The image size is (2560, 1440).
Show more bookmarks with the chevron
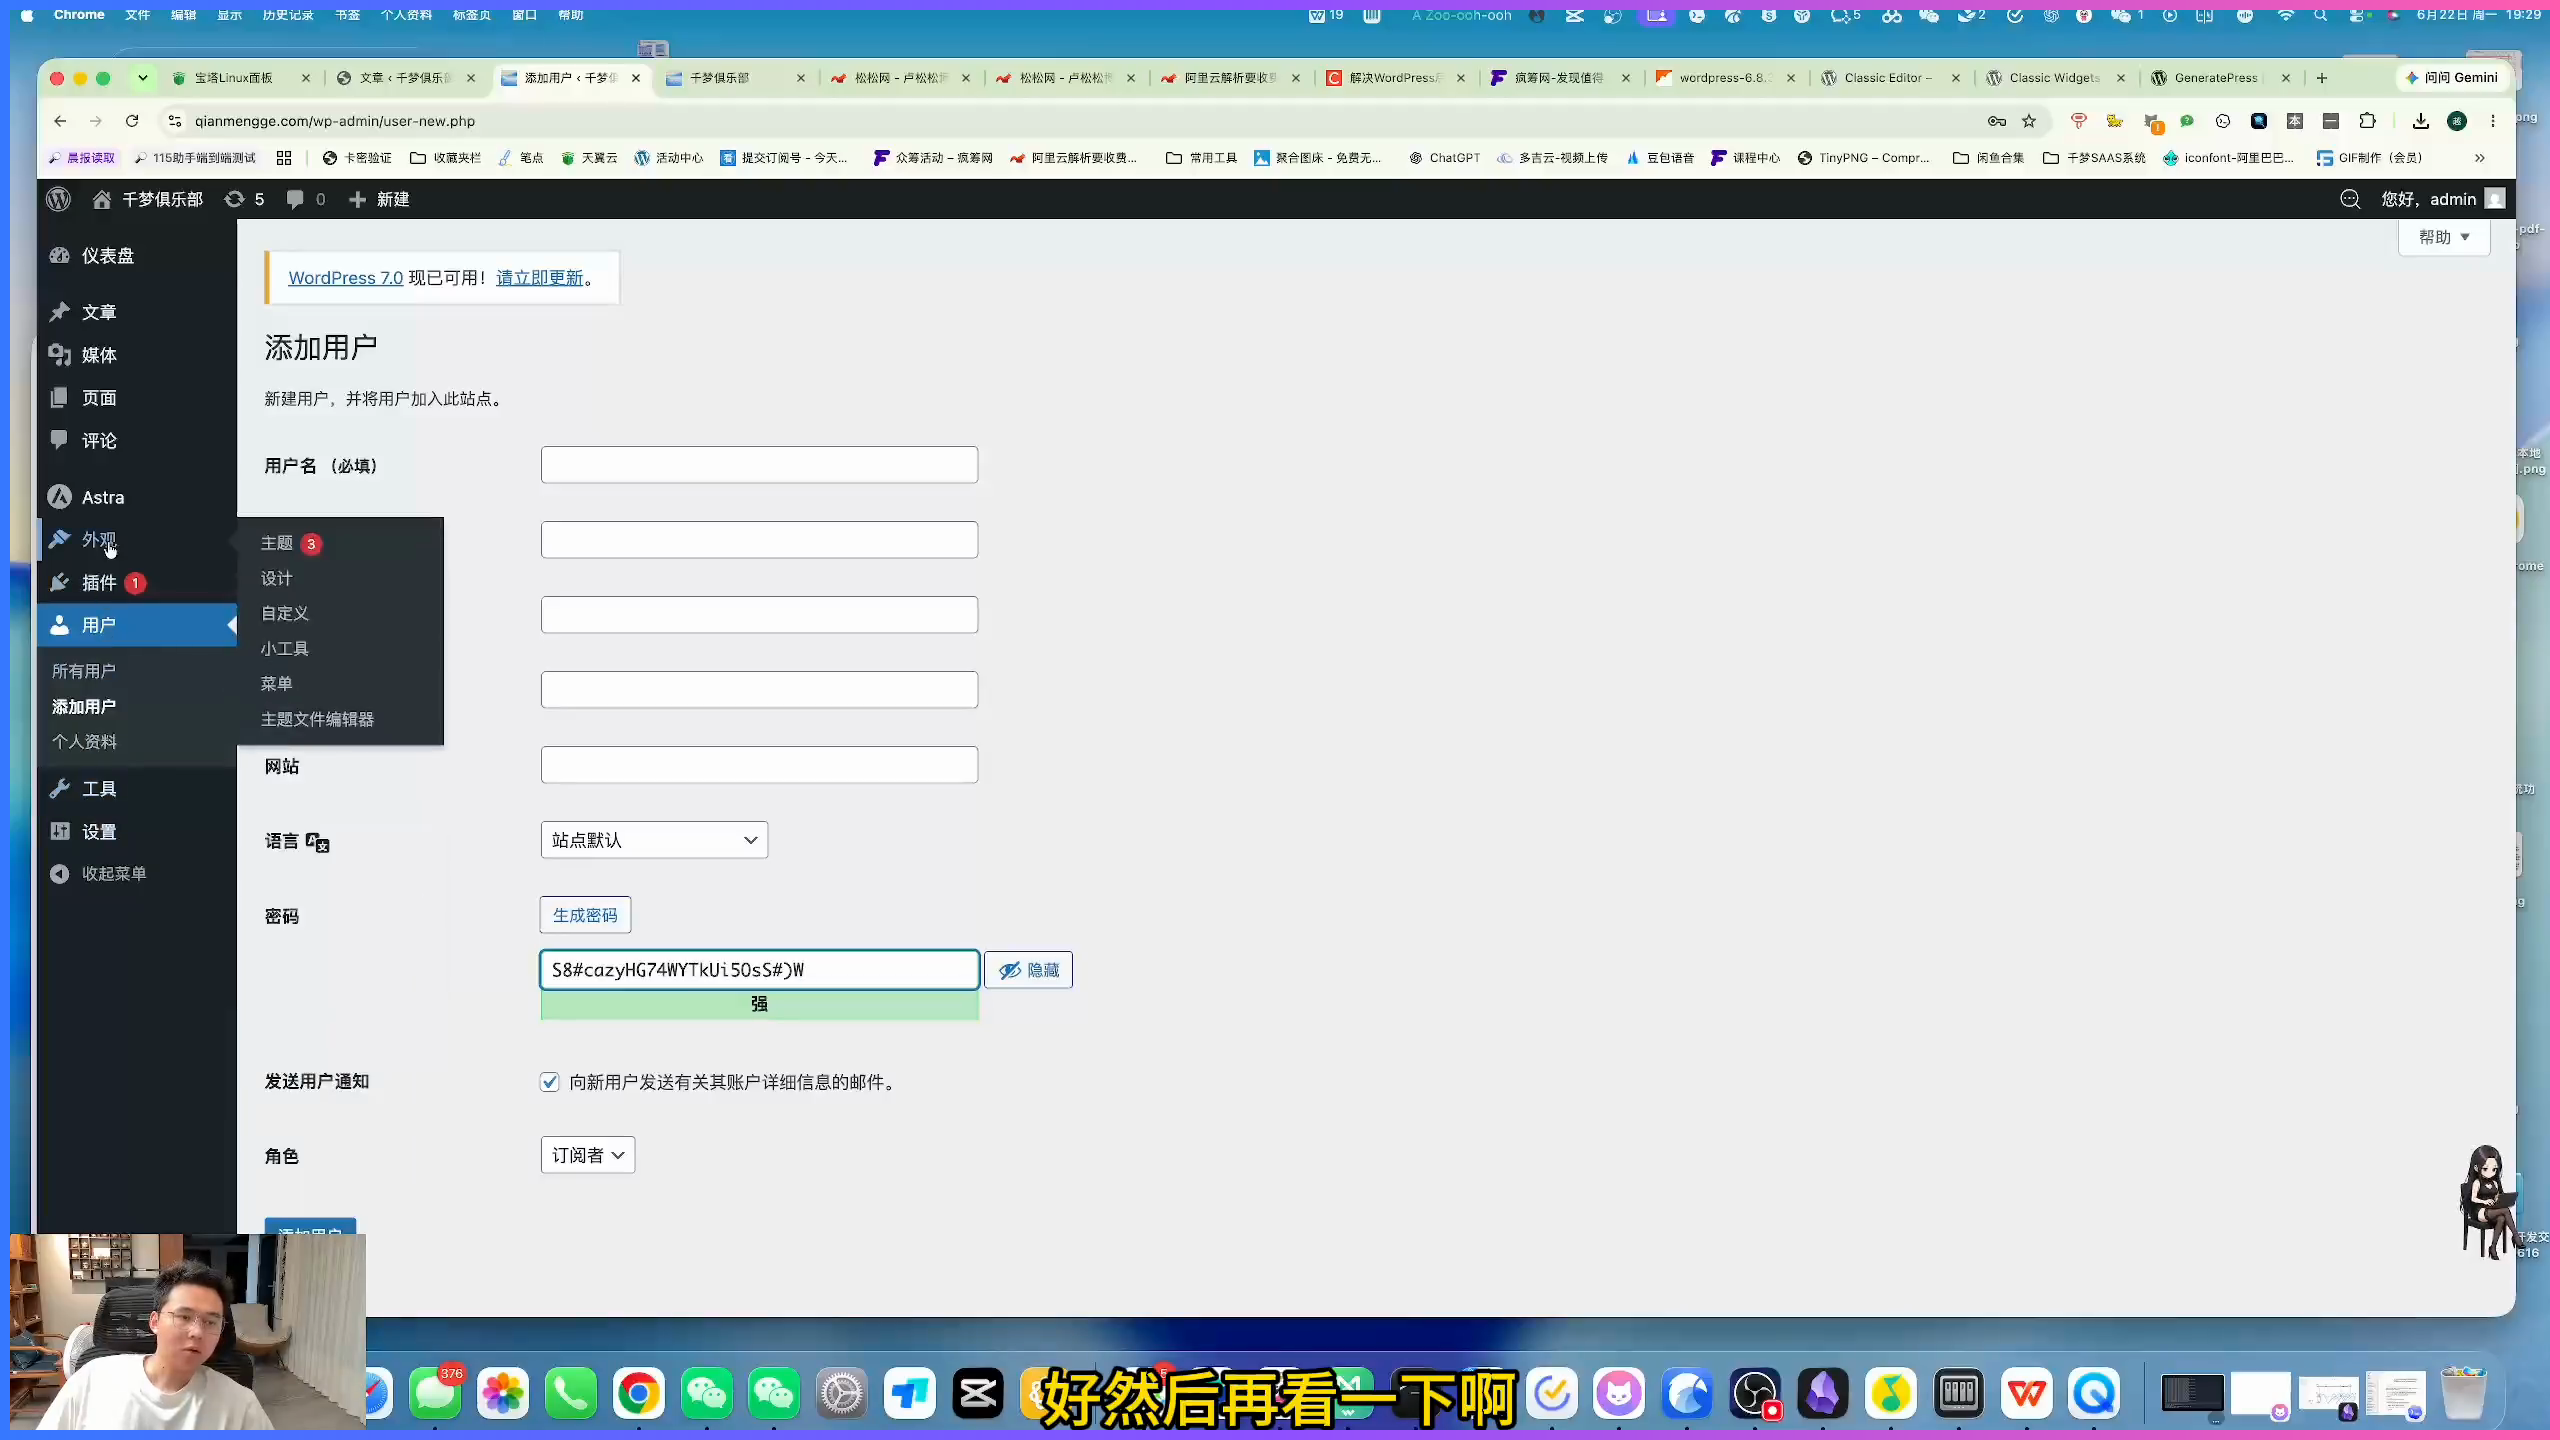click(2480, 158)
